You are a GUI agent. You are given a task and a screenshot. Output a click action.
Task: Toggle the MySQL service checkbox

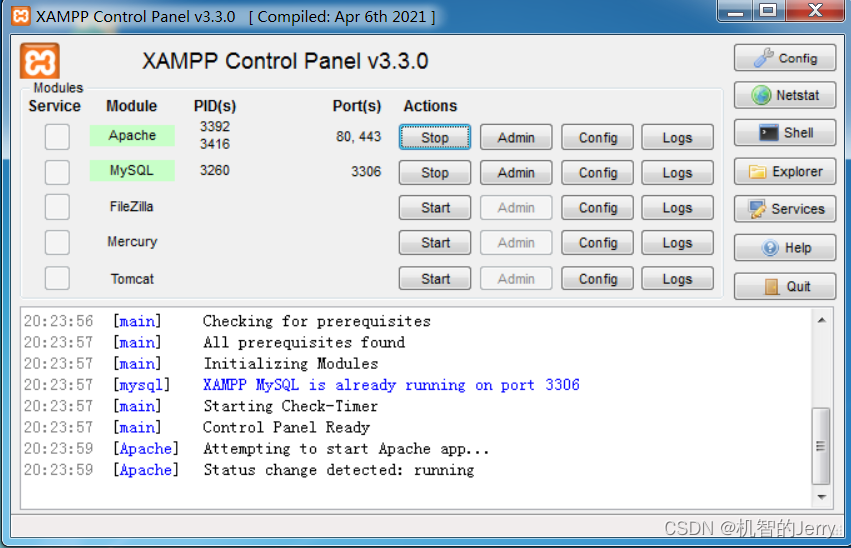pyautogui.click(x=57, y=172)
